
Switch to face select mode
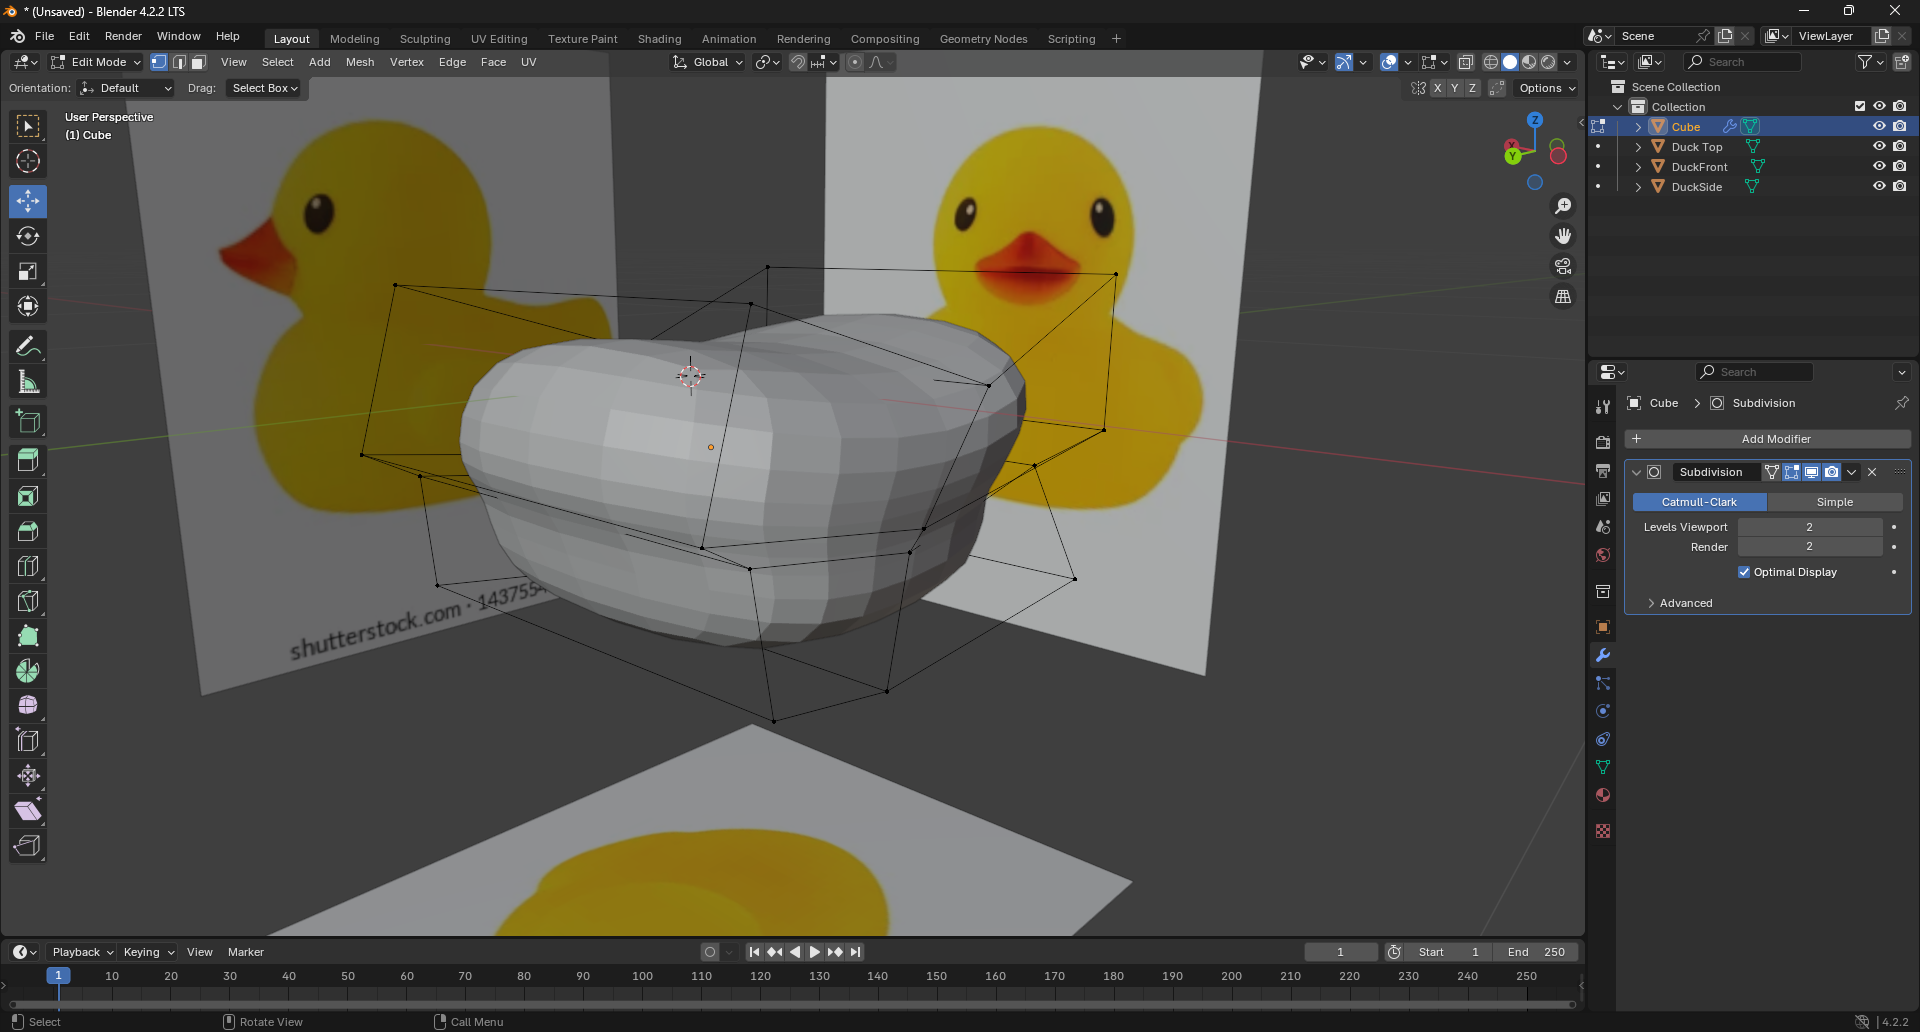[x=199, y=62]
